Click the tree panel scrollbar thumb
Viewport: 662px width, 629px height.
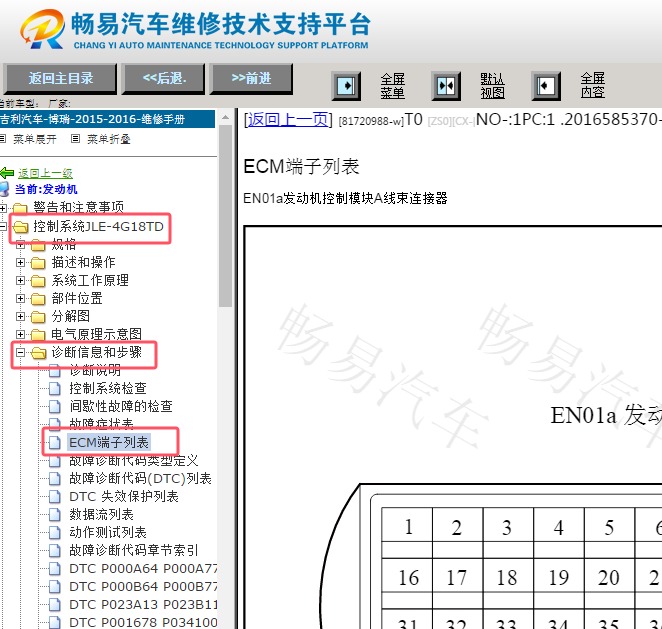coord(226,215)
